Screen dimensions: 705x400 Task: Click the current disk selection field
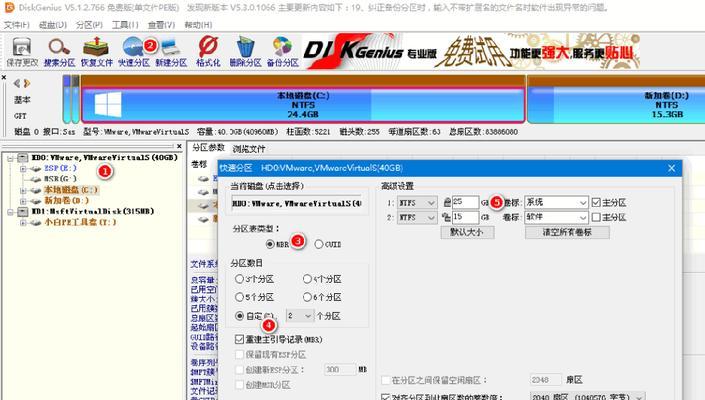pyautogui.click(x=296, y=203)
